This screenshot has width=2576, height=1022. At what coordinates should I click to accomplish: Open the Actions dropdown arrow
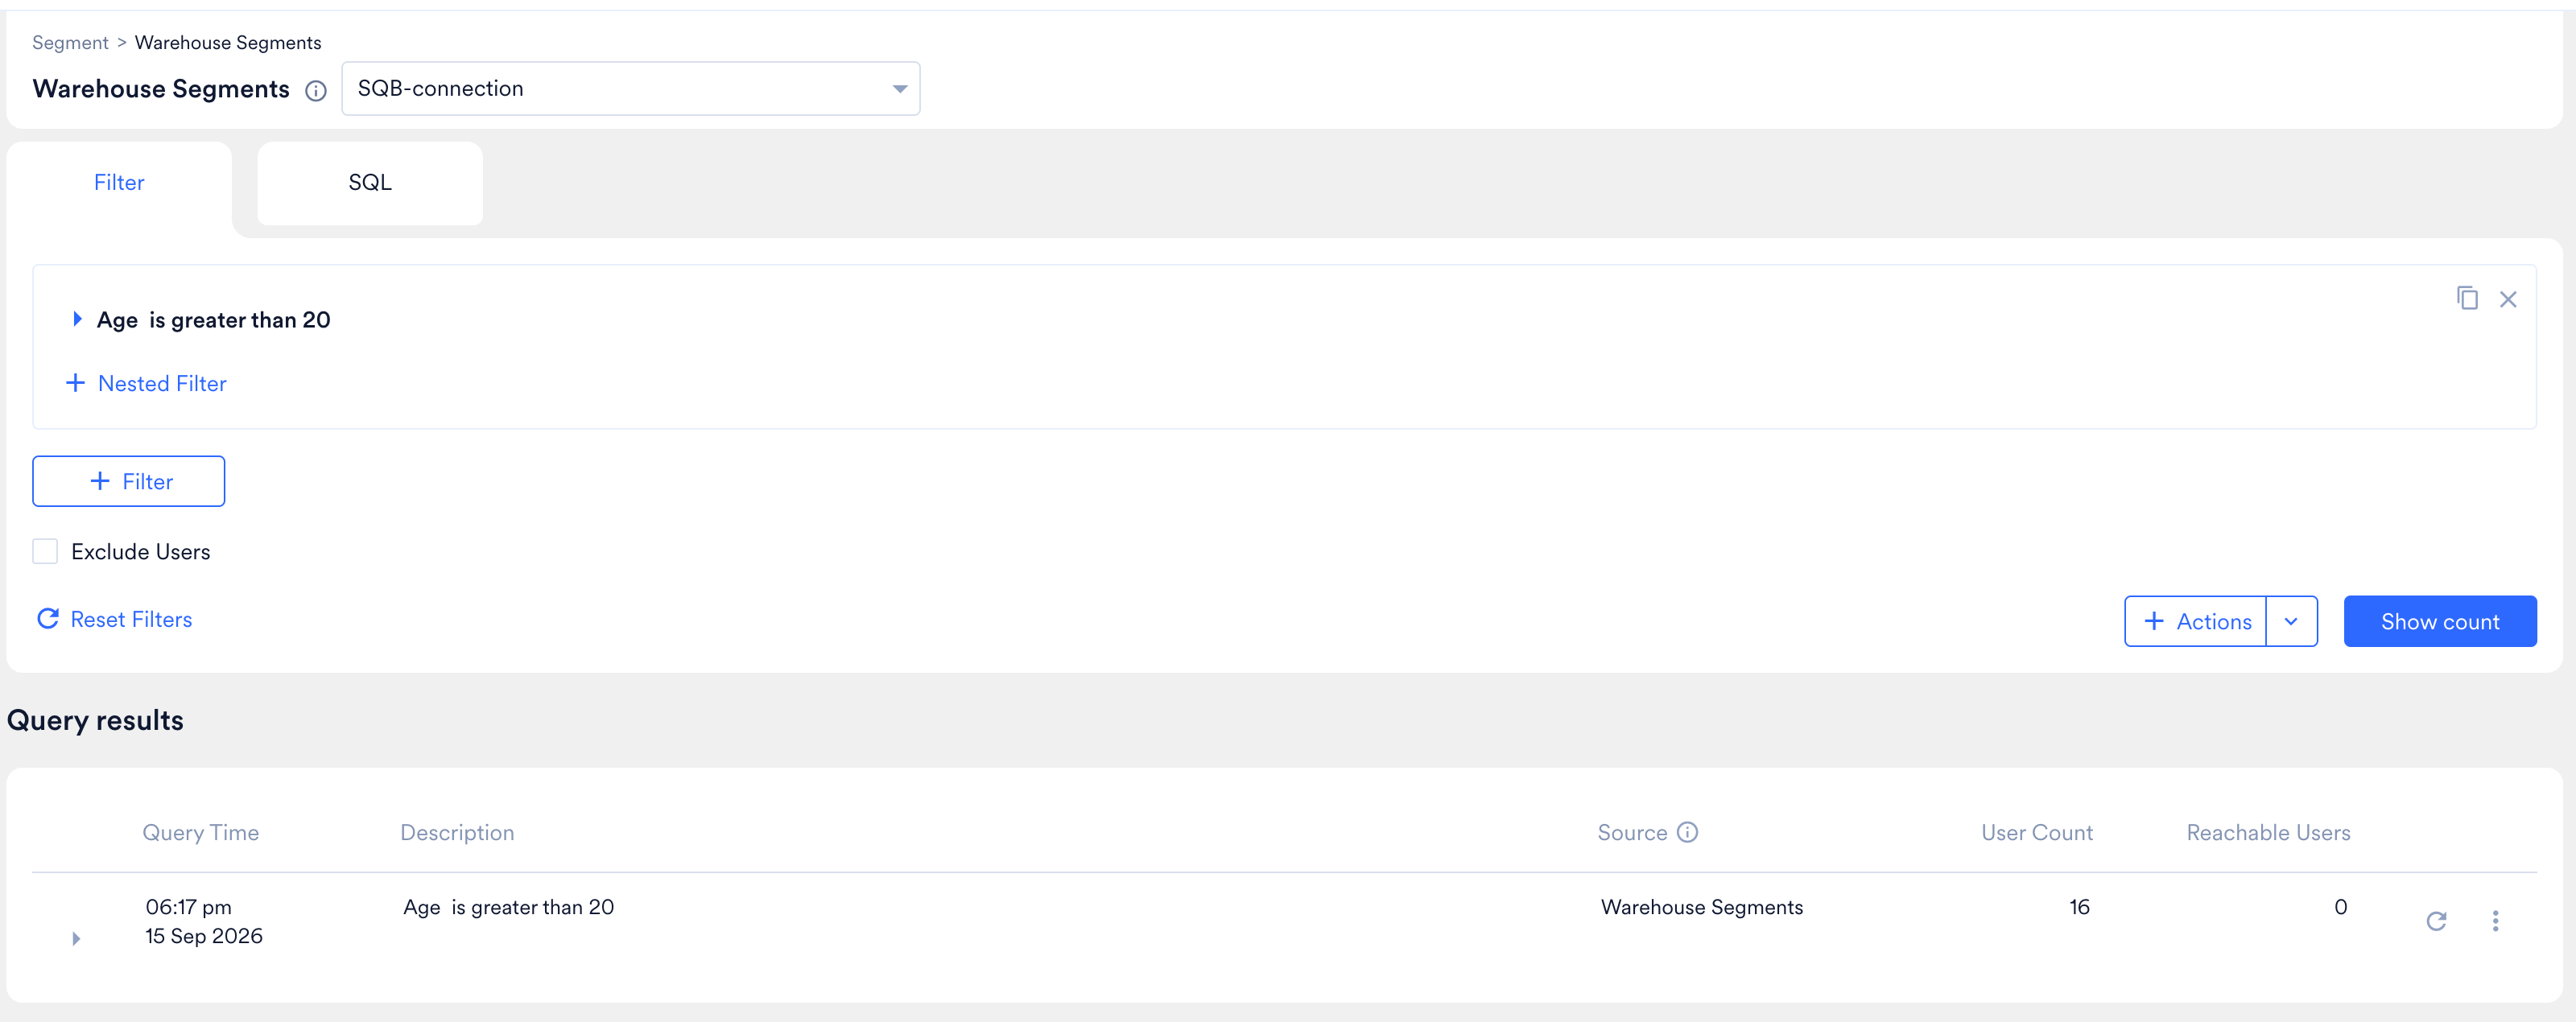click(x=2291, y=621)
